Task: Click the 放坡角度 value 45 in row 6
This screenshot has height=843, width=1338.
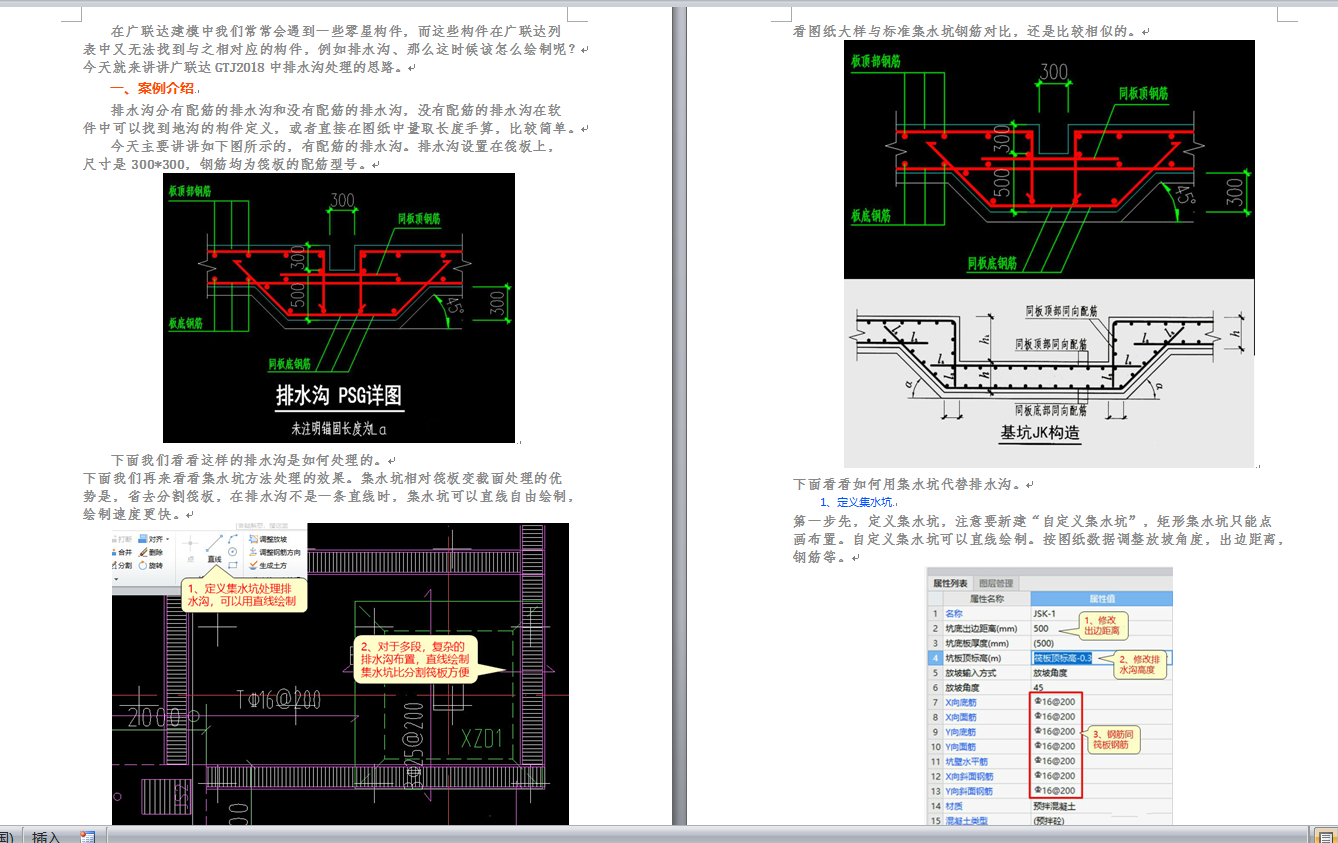Action: pos(1038,687)
